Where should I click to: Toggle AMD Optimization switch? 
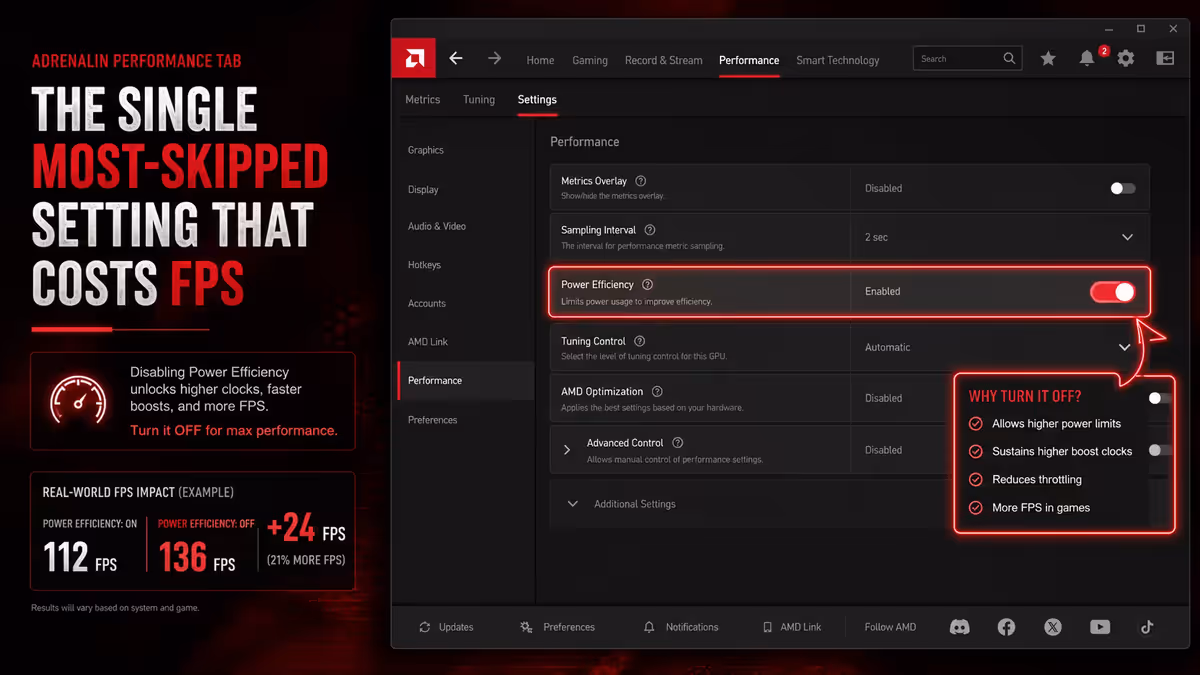tap(1159, 398)
